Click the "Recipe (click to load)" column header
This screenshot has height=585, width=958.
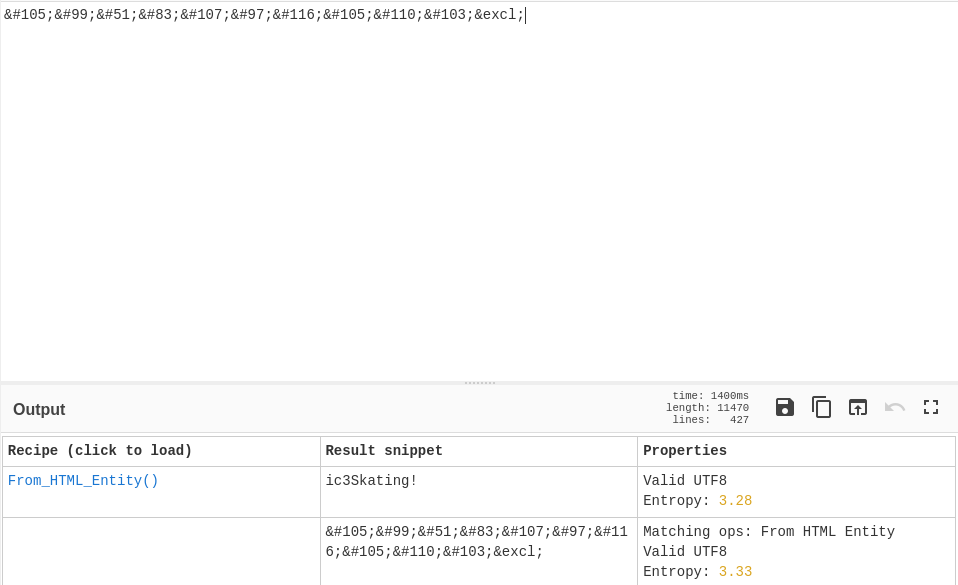(100, 451)
